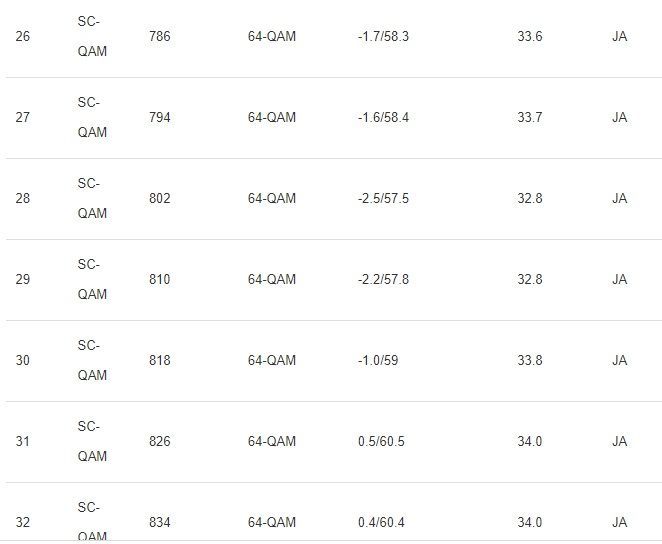The width and height of the screenshot is (662, 544).
Task: Select the 786 frequency cell
Action: click(x=159, y=37)
